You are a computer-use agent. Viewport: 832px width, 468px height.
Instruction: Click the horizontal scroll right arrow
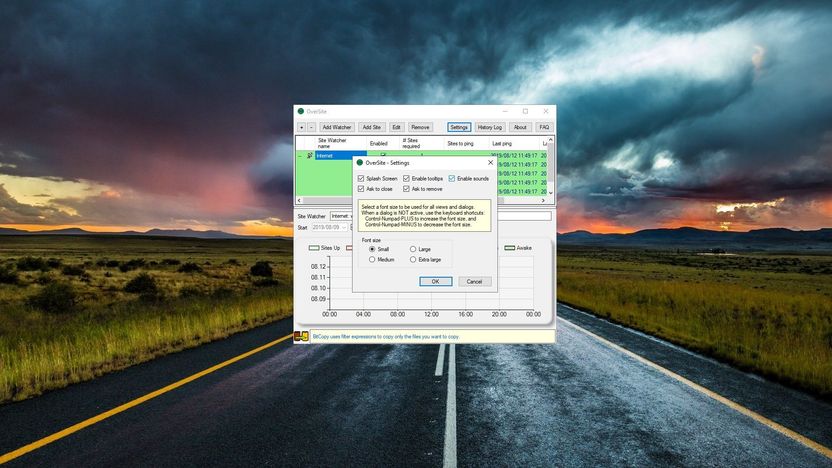(543, 201)
